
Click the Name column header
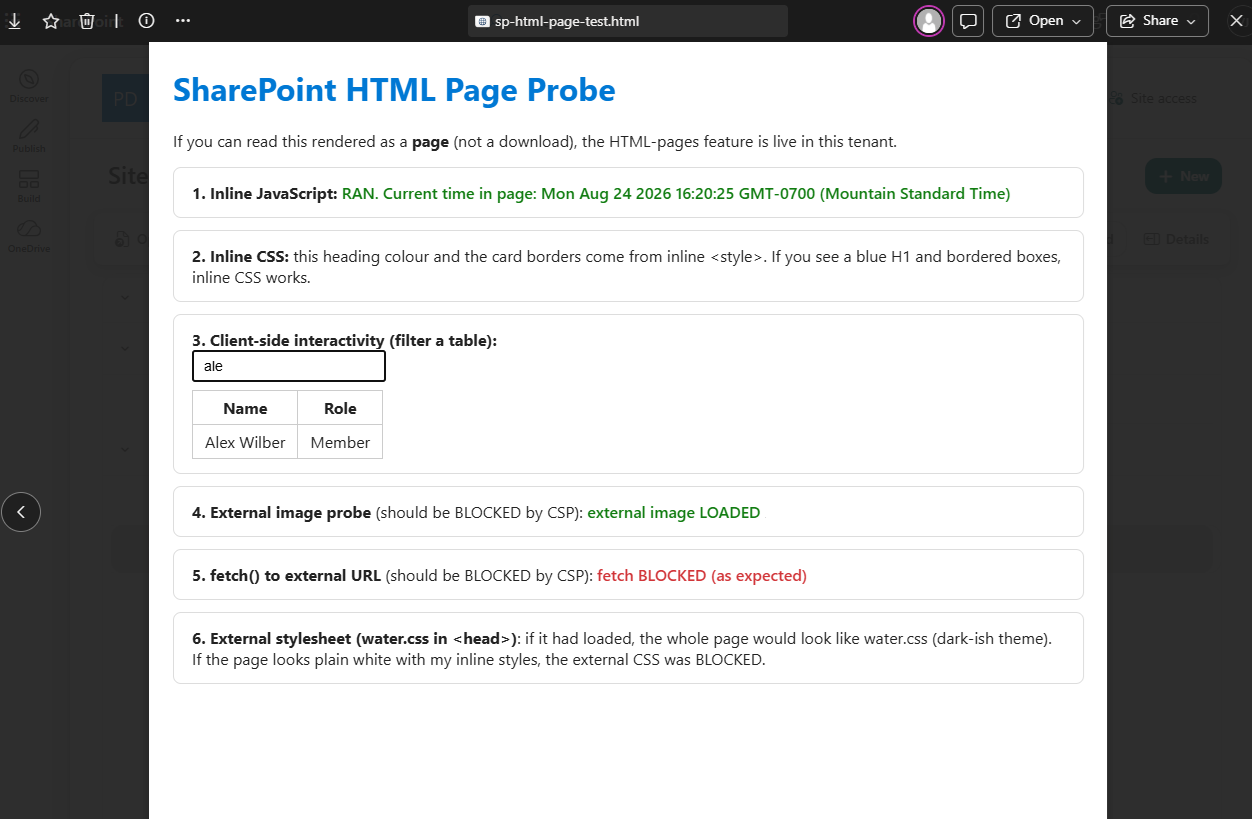click(x=245, y=408)
